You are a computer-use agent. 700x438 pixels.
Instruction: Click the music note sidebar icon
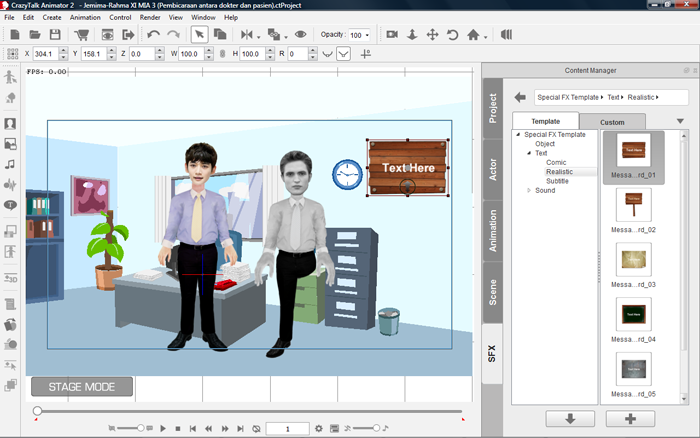click(10, 164)
